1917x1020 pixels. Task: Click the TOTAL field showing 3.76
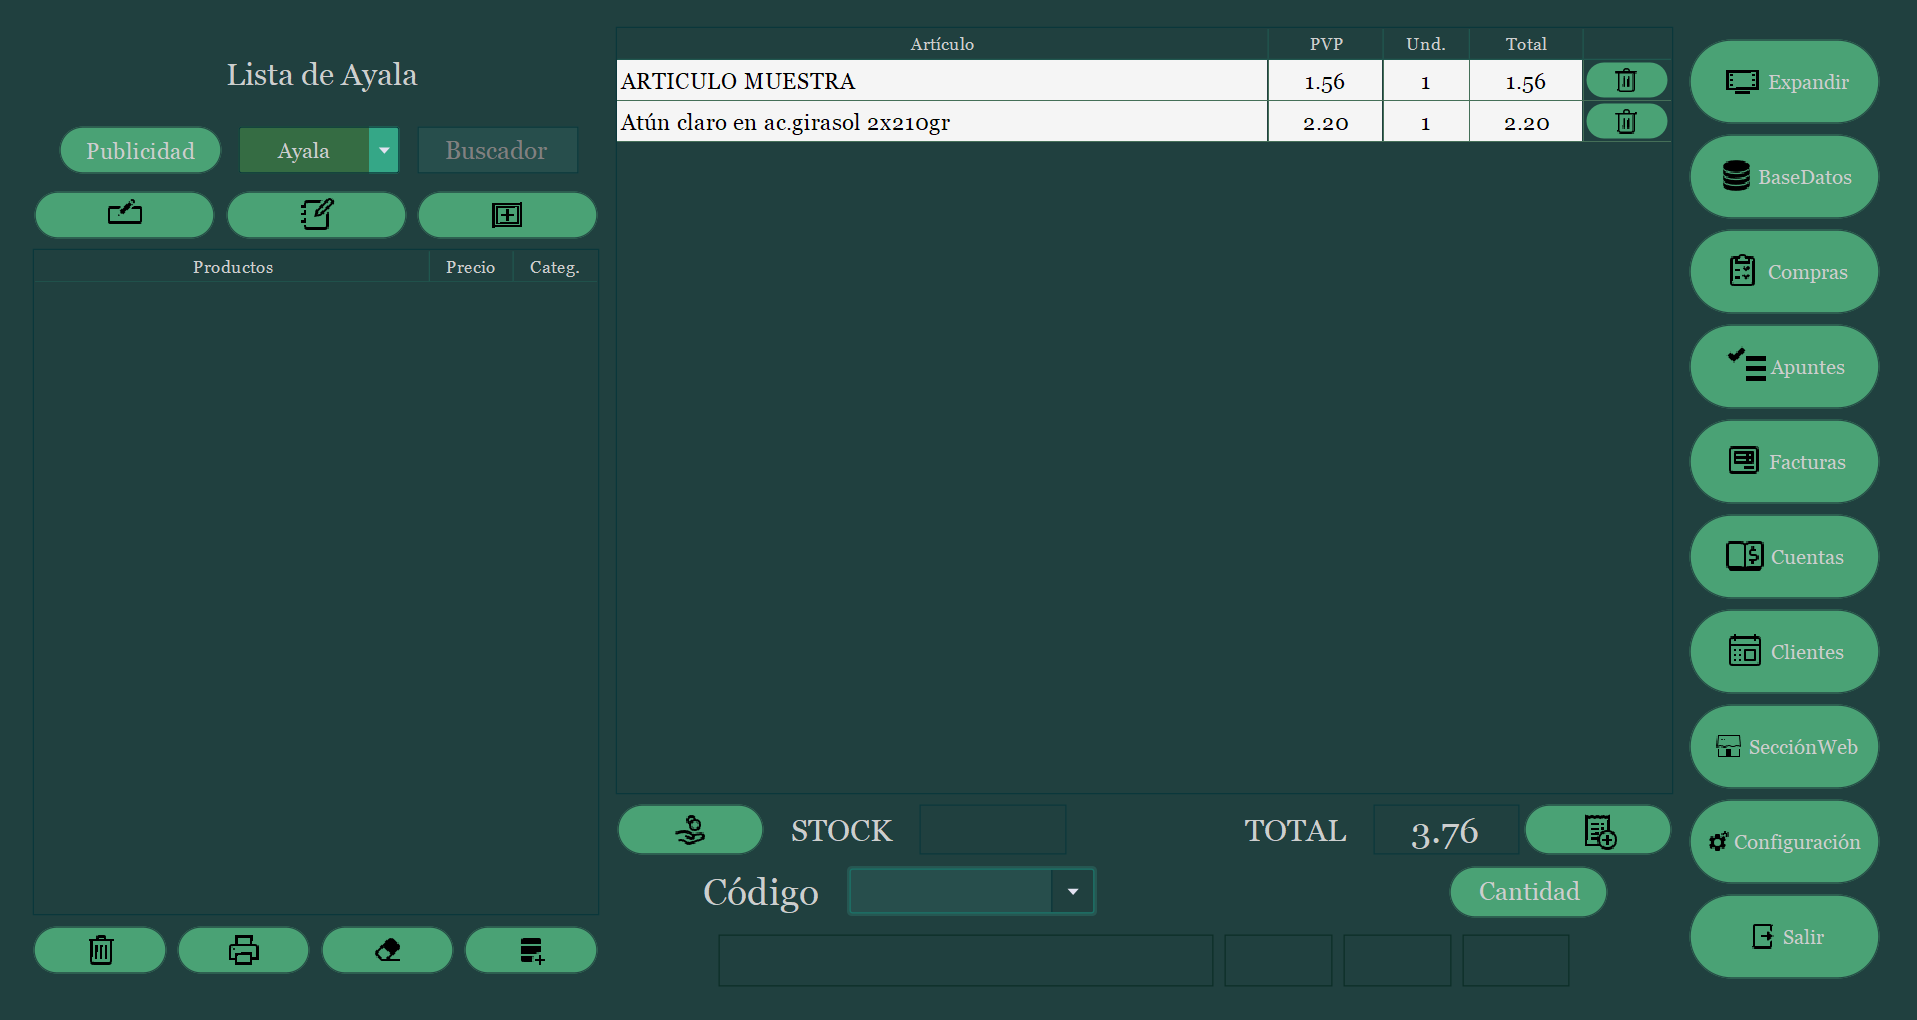pyautogui.click(x=1446, y=830)
